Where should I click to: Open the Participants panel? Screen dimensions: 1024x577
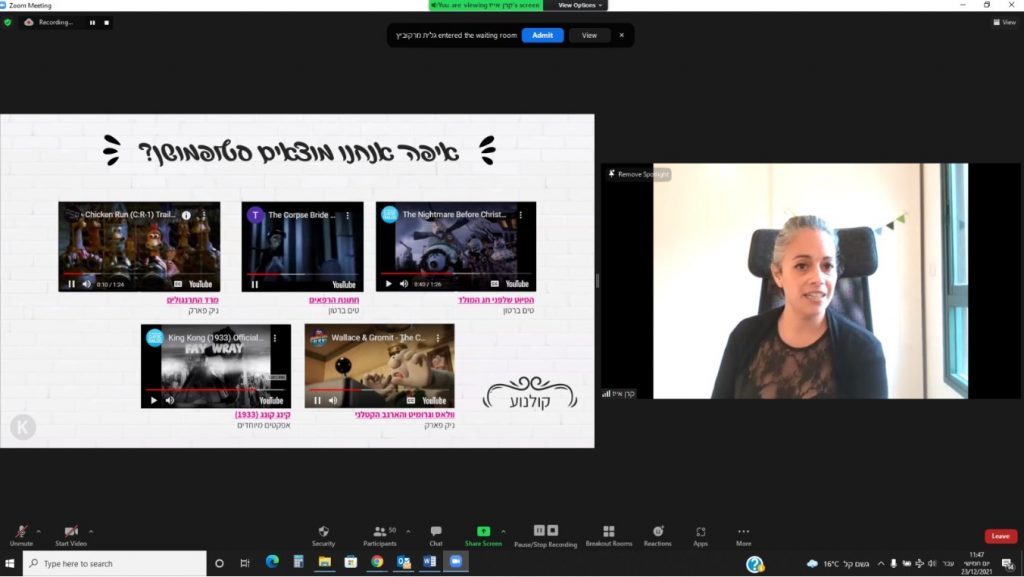pyautogui.click(x=380, y=535)
